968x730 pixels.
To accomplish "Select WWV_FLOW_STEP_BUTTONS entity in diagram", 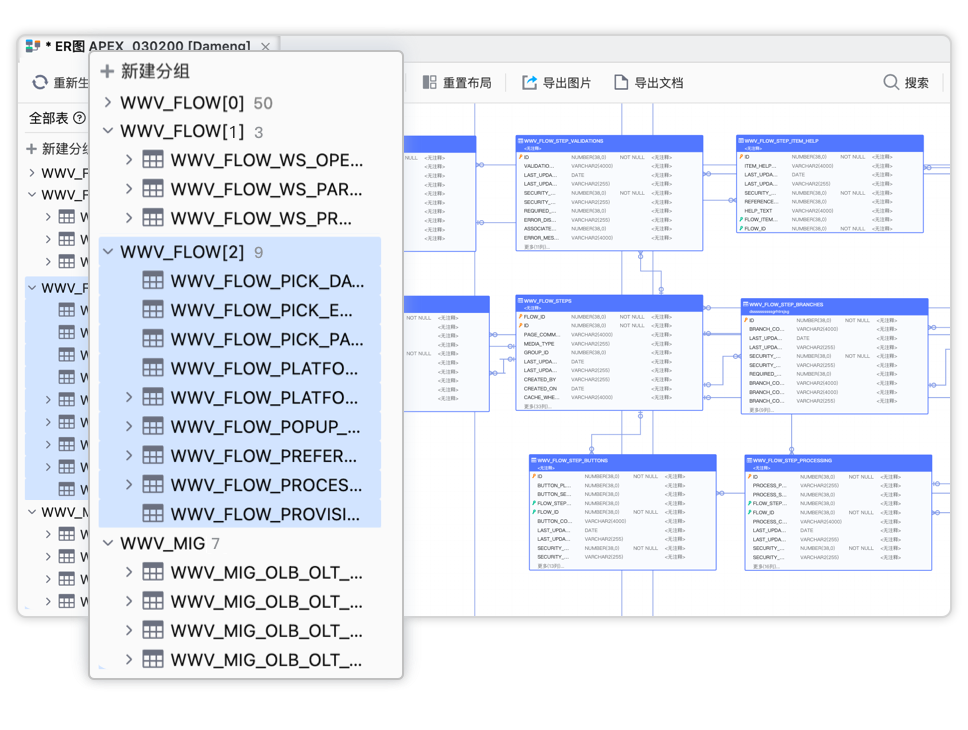I will click(x=623, y=513).
